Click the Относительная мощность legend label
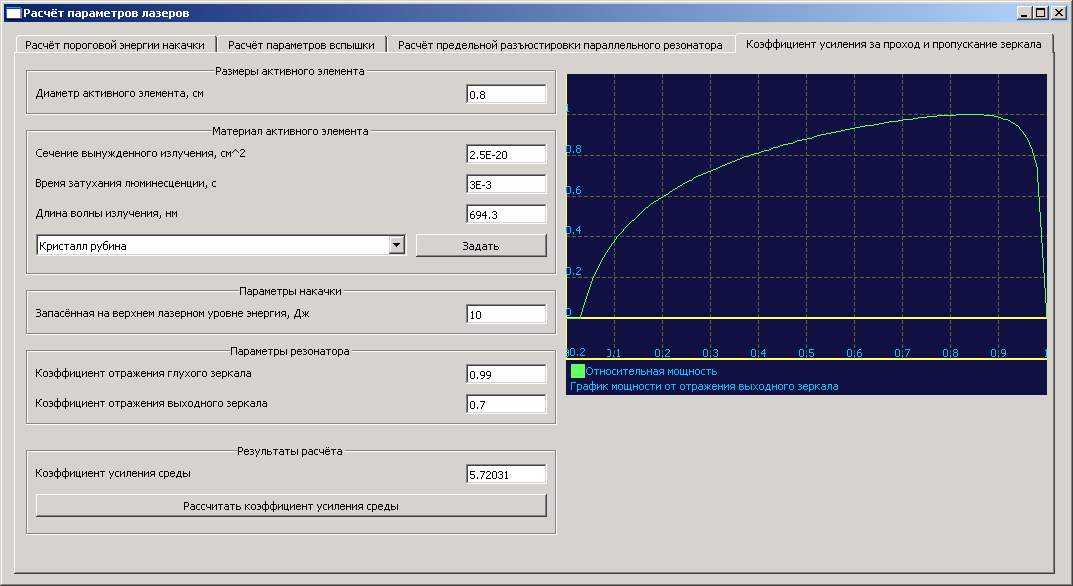Screen dimensions: 1073x586 (x=651, y=371)
